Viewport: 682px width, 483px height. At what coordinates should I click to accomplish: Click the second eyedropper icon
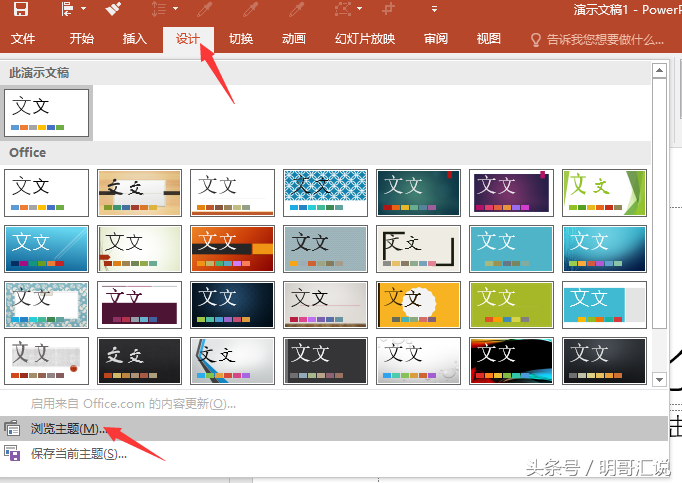point(251,9)
